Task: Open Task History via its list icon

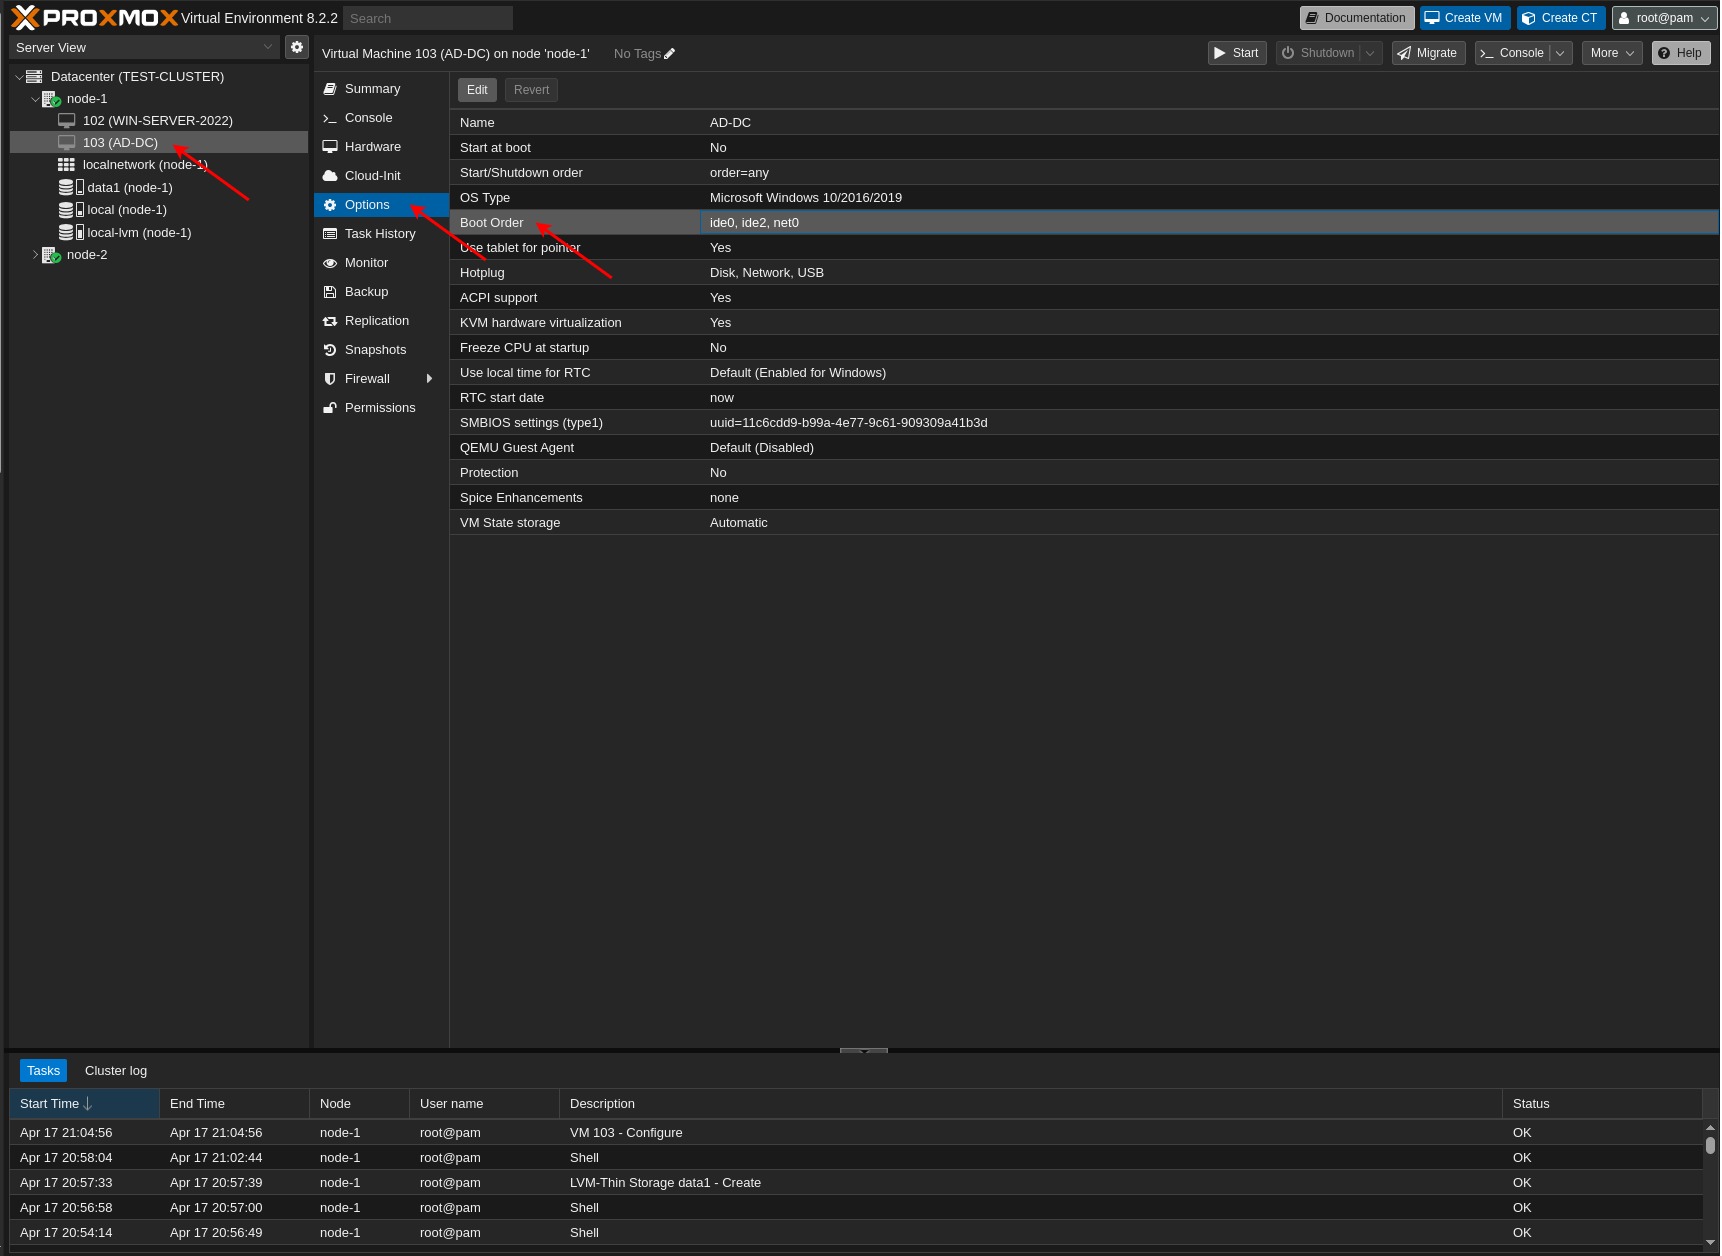Action: point(330,233)
